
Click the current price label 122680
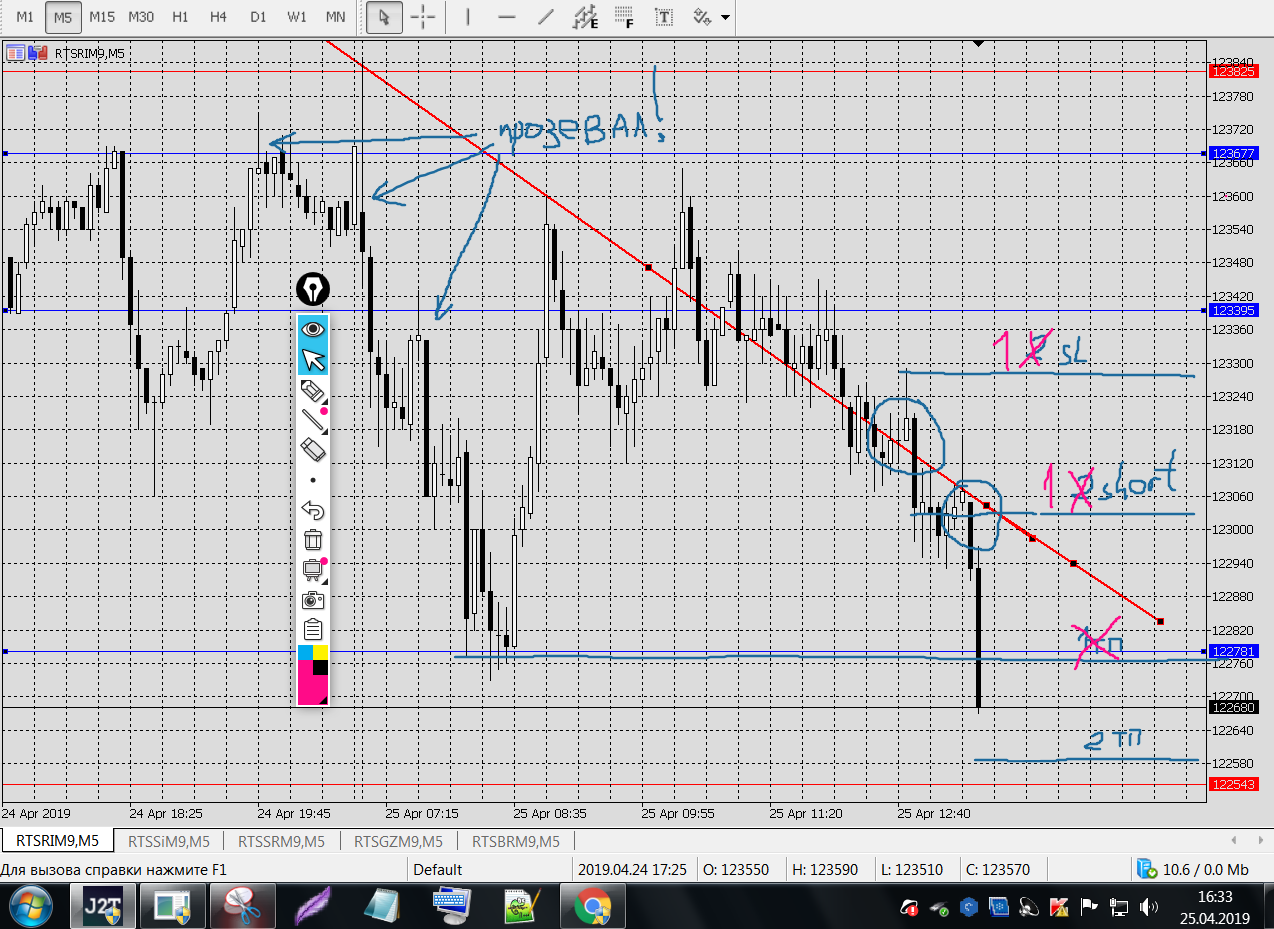pyautogui.click(x=1233, y=708)
